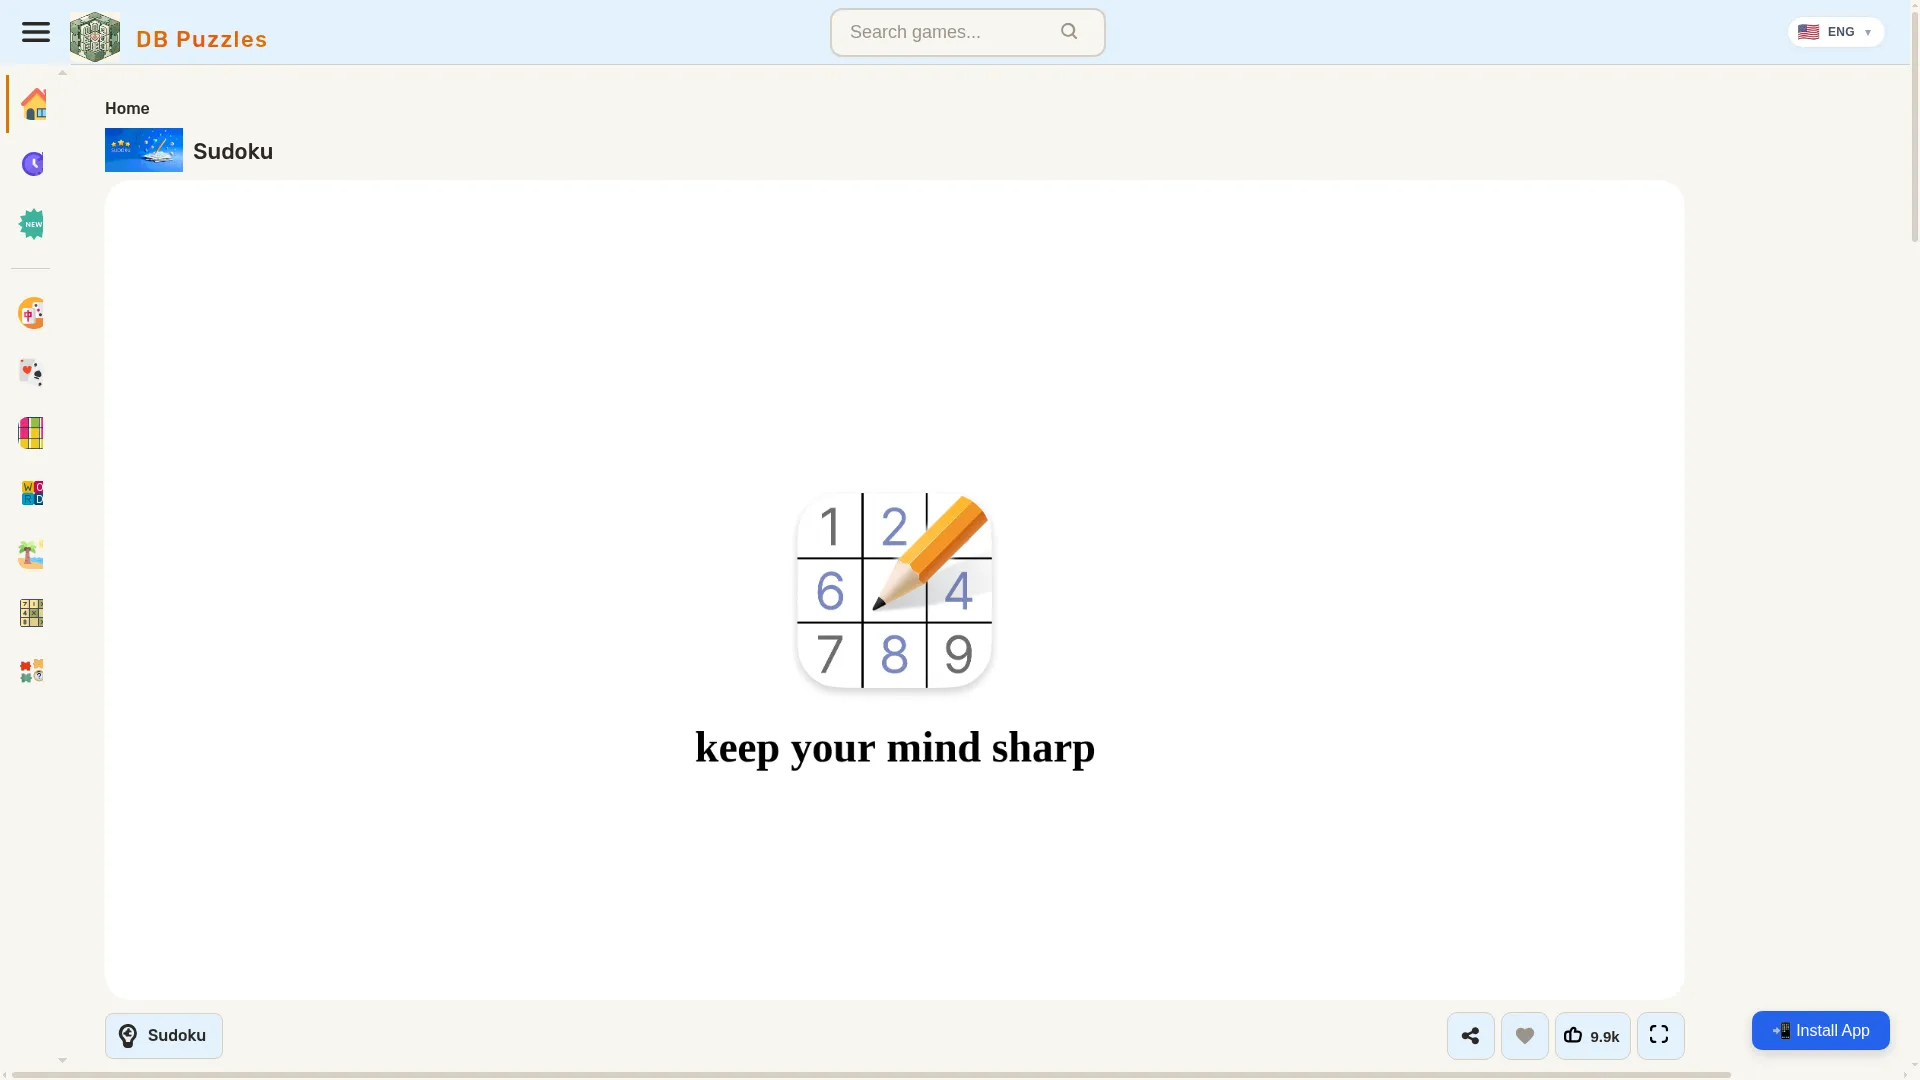The image size is (1920, 1080).
Task: Click the US flag language icon
Action: point(1808,32)
